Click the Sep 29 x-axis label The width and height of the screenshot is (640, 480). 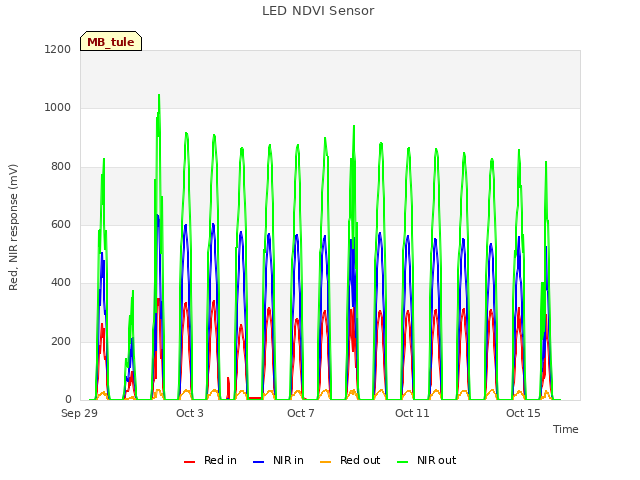click(79, 413)
